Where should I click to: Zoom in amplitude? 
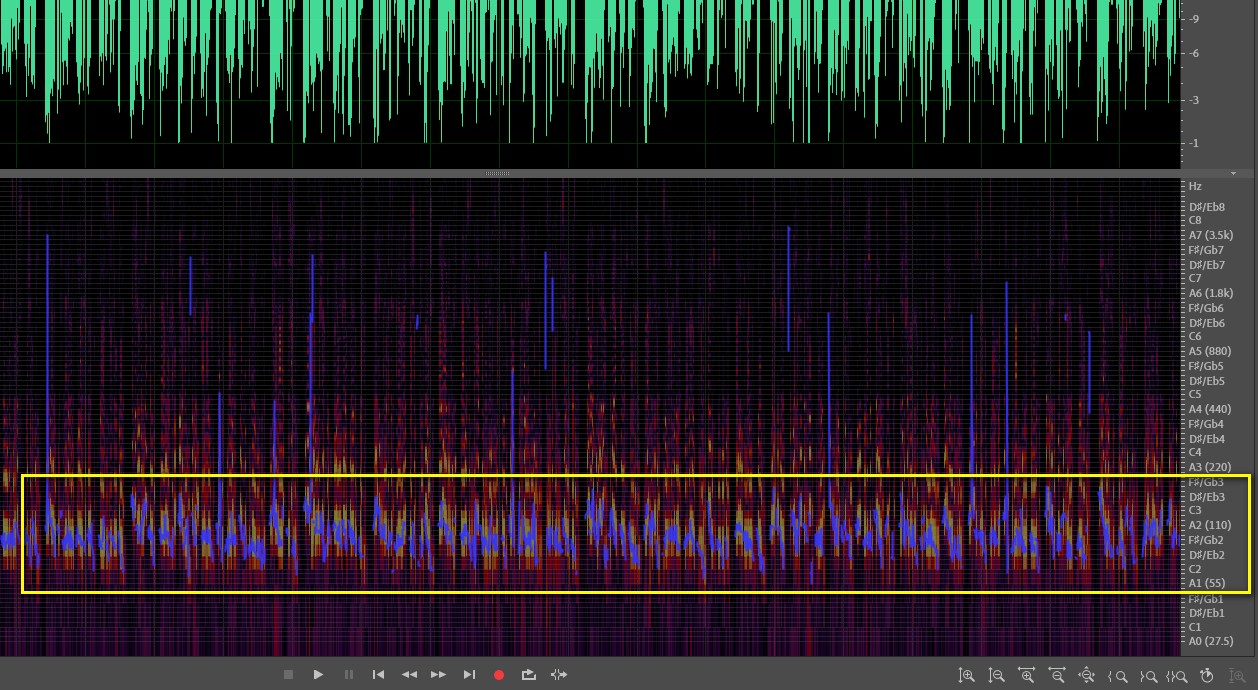pos(966,676)
